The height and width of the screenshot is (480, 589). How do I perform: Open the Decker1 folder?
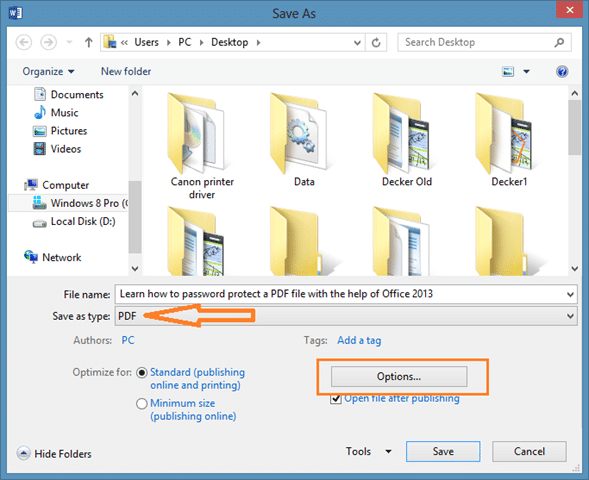tap(509, 140)
